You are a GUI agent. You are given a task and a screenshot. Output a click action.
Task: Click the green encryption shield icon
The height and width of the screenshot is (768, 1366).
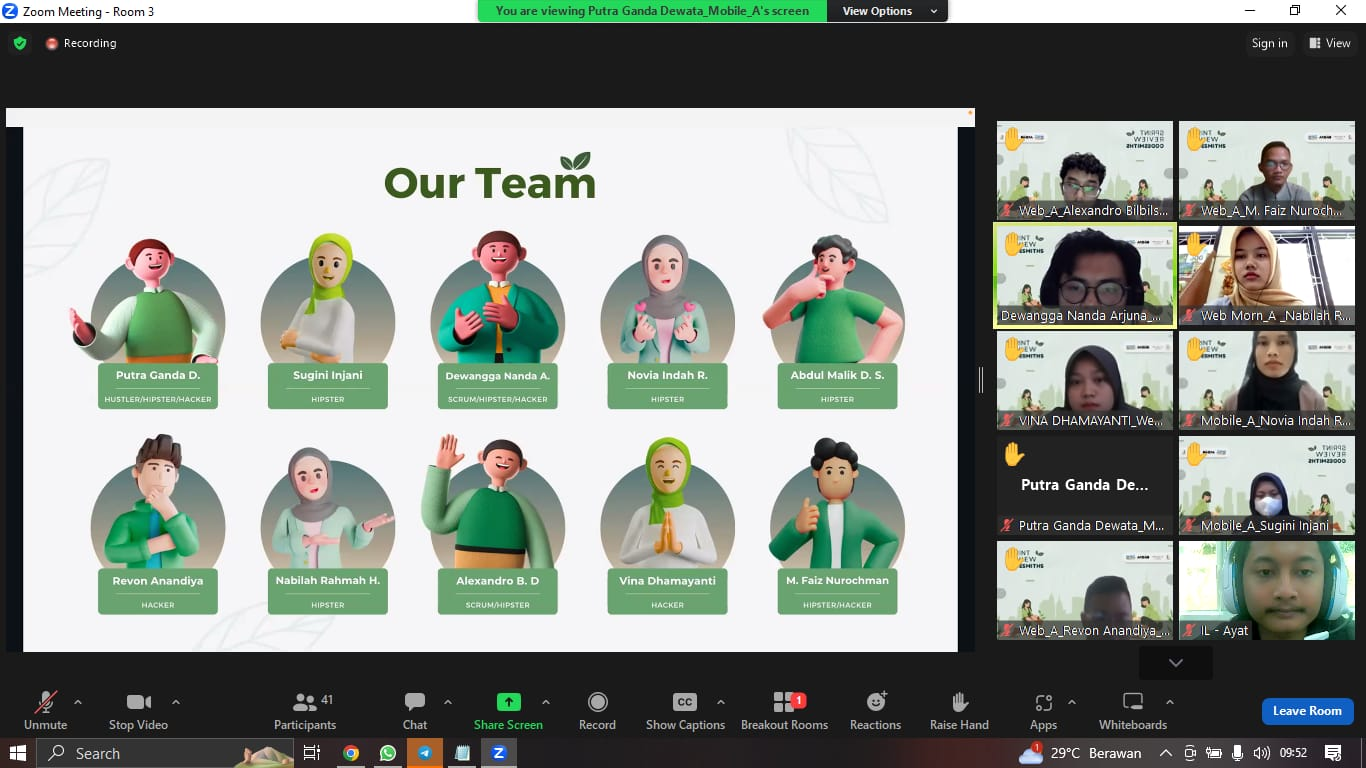(x=20, y=43)
